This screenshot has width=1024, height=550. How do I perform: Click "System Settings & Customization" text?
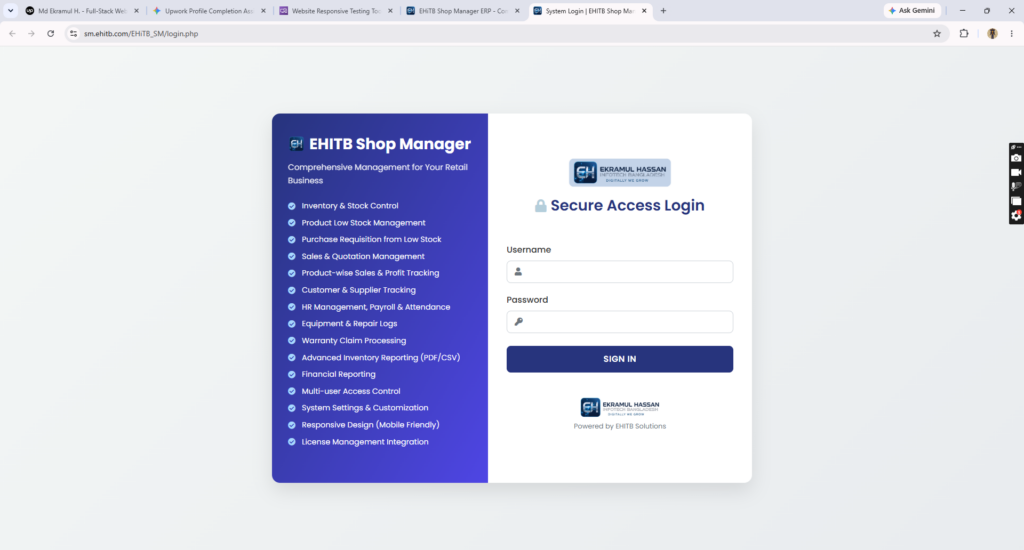pos(364,408)
